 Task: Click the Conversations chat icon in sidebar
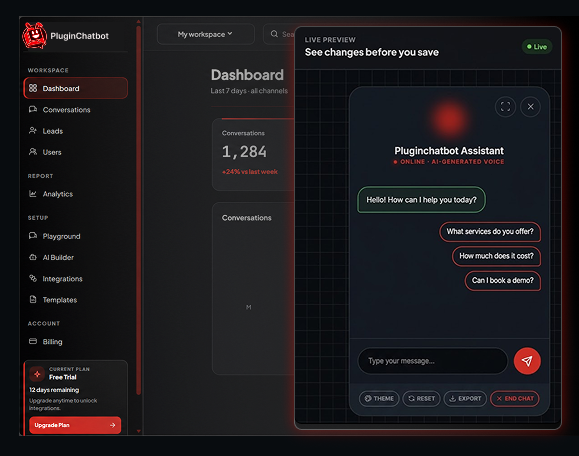[x=33, y=109]
